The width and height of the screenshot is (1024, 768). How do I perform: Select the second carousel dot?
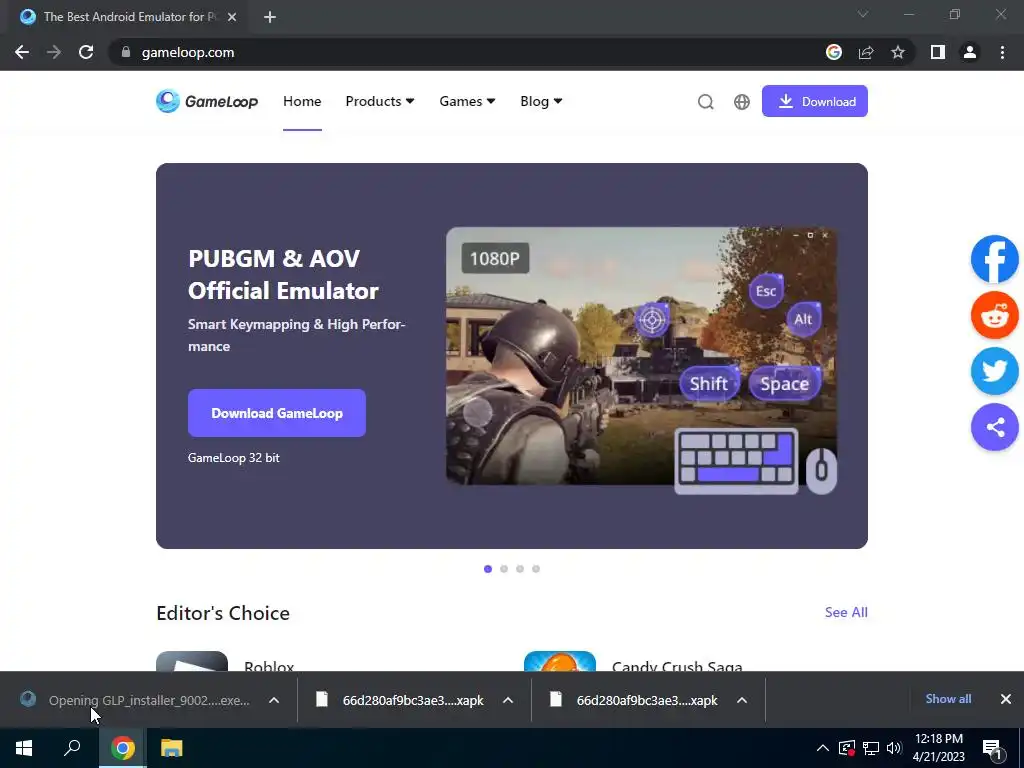coord(504,569)
